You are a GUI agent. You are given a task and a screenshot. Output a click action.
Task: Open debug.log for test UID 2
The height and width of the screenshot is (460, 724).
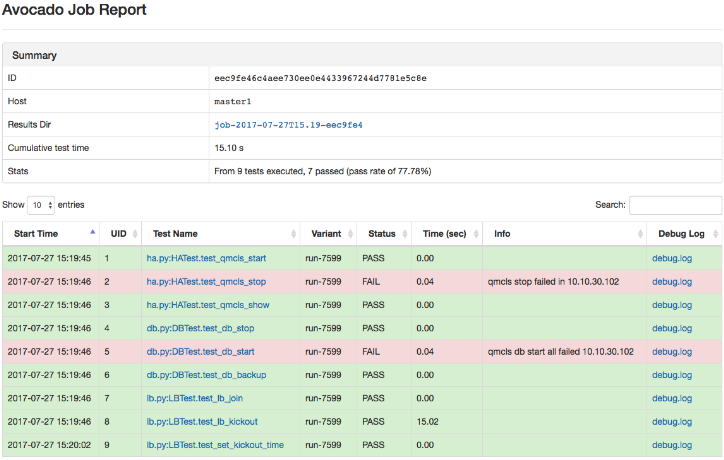(671, 282)
